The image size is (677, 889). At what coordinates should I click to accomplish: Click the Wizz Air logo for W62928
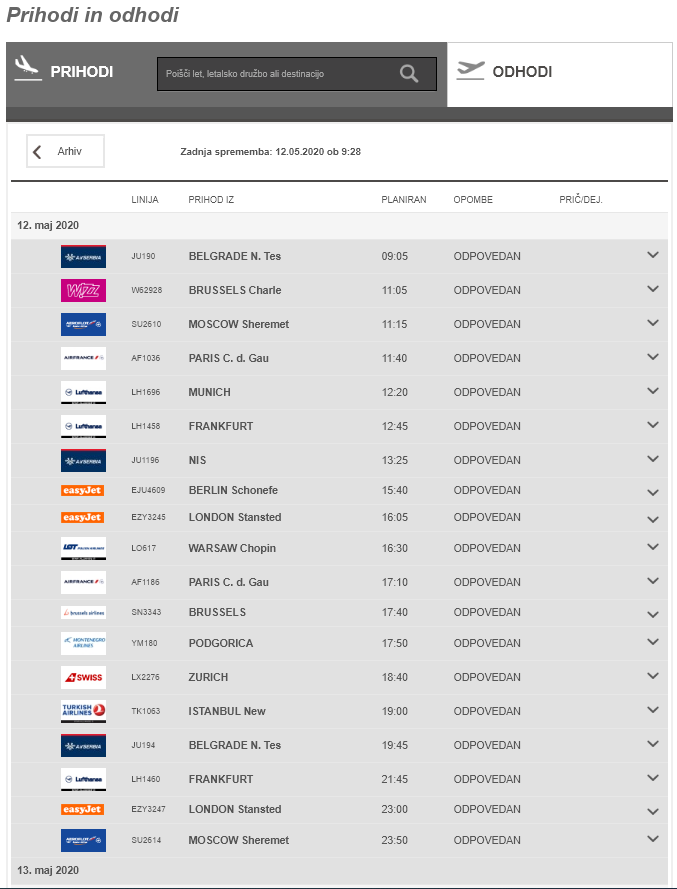tap(83, 290)
